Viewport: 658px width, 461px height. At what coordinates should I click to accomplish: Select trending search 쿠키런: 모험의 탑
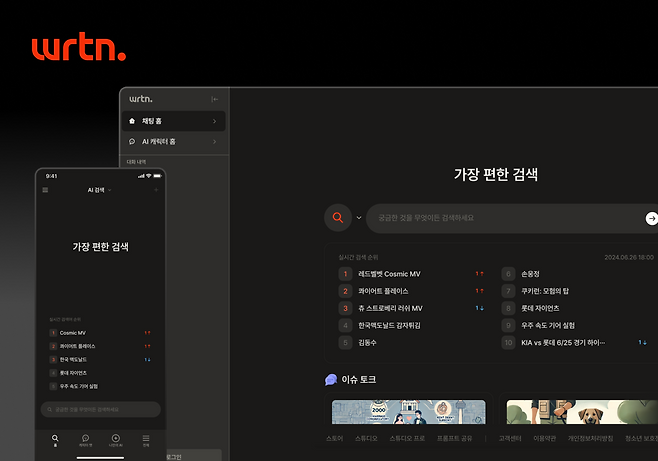point(545,291)
